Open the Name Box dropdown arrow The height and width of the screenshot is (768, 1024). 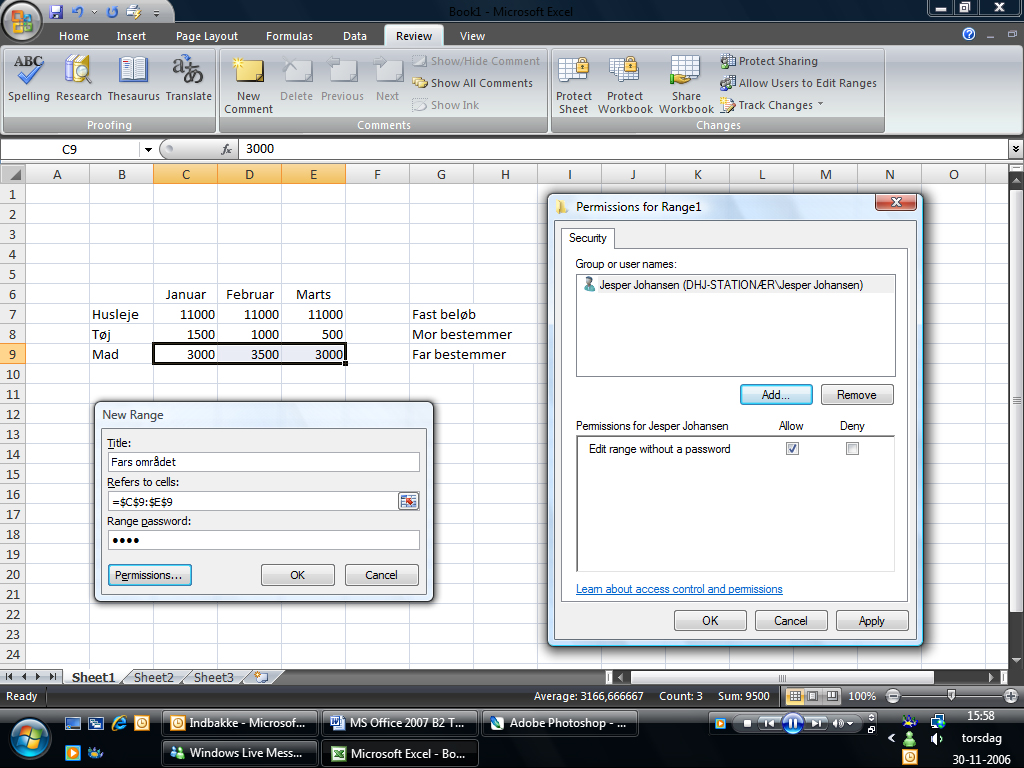pyautogui.click(x=148, y=149)
